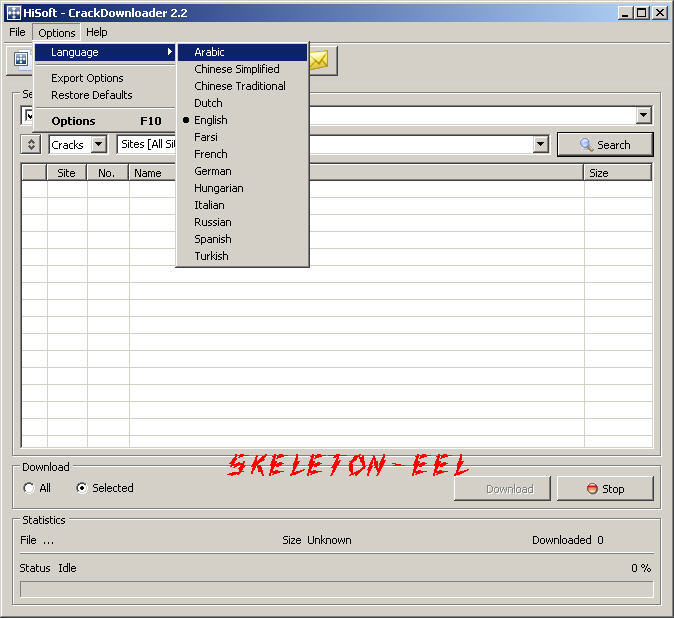Viewport: 674px width, 618px height.
Task: Expand the search term combo box arrow
Action: point(643,116)
